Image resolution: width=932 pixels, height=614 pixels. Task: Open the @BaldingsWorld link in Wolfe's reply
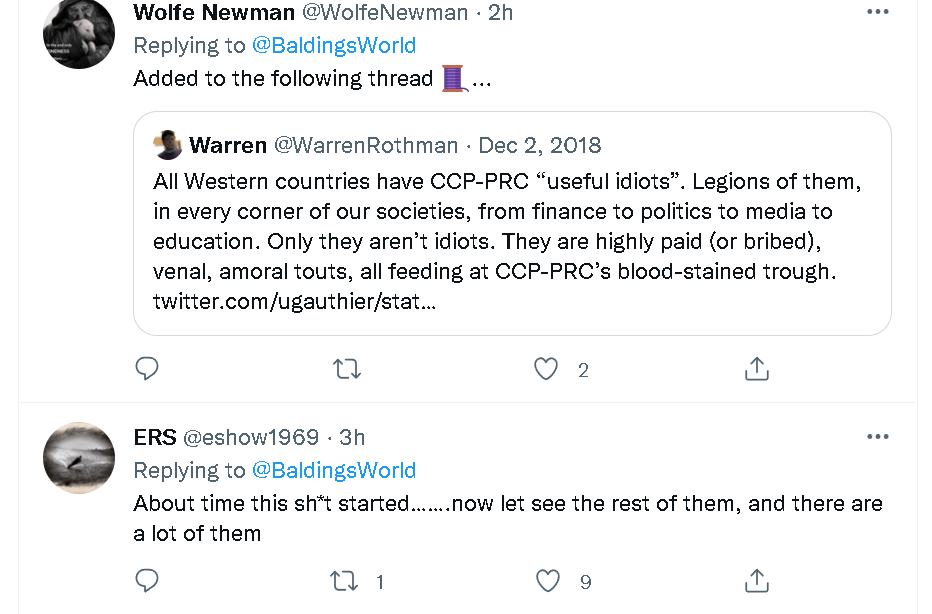[333, 45]
